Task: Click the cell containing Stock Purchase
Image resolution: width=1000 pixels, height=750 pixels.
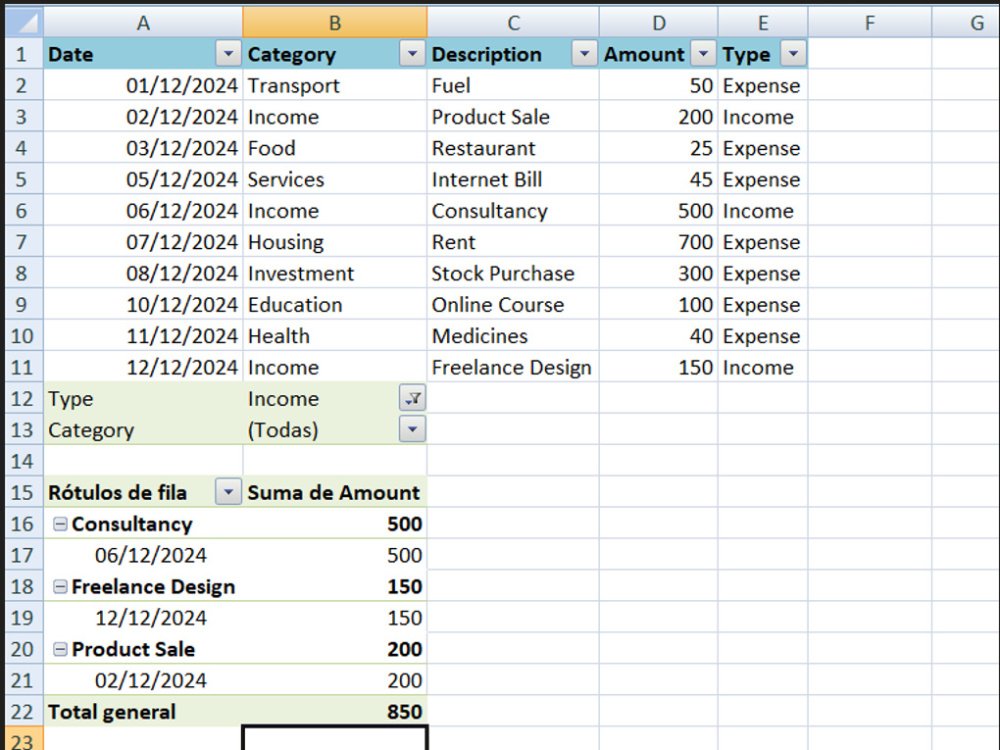Action: pyautogui.click(x=513, y=274)
